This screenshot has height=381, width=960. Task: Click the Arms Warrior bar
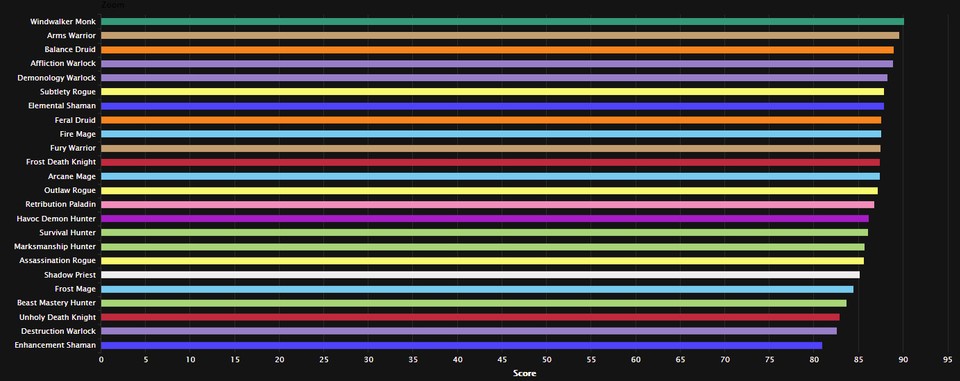500,36
